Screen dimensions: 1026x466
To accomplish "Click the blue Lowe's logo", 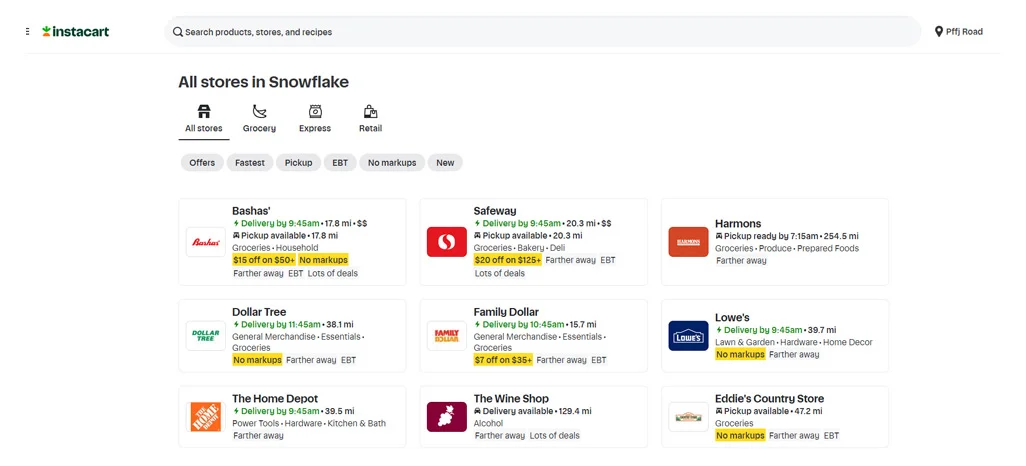I will point(688,336).
